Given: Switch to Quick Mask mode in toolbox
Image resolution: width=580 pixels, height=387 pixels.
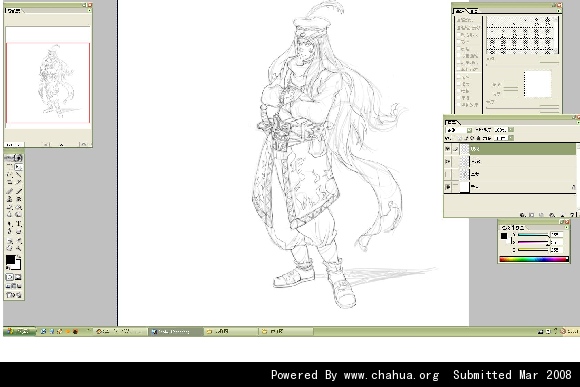Looking at the screenshot, I should pyautogui.click(x=18, y=277).
